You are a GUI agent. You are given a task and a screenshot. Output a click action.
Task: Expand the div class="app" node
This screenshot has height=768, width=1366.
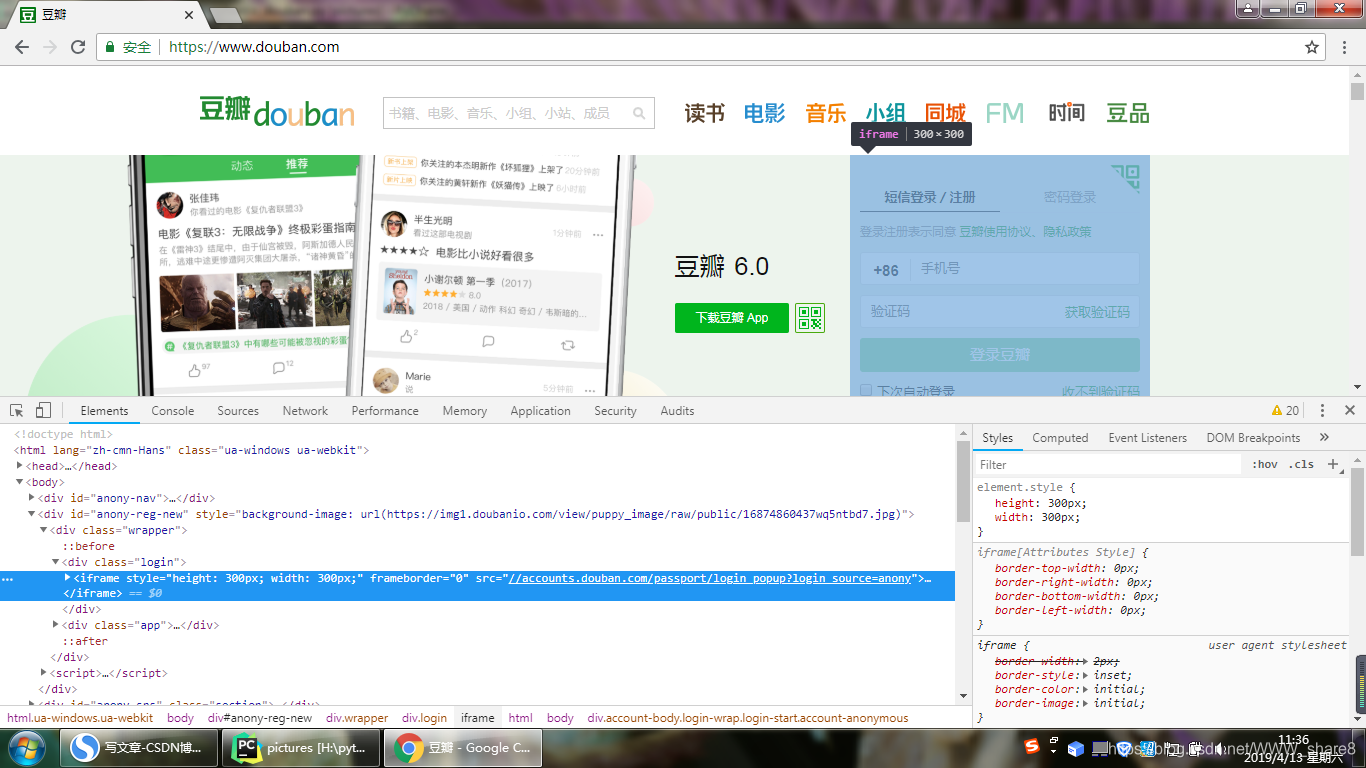(56, 625)
